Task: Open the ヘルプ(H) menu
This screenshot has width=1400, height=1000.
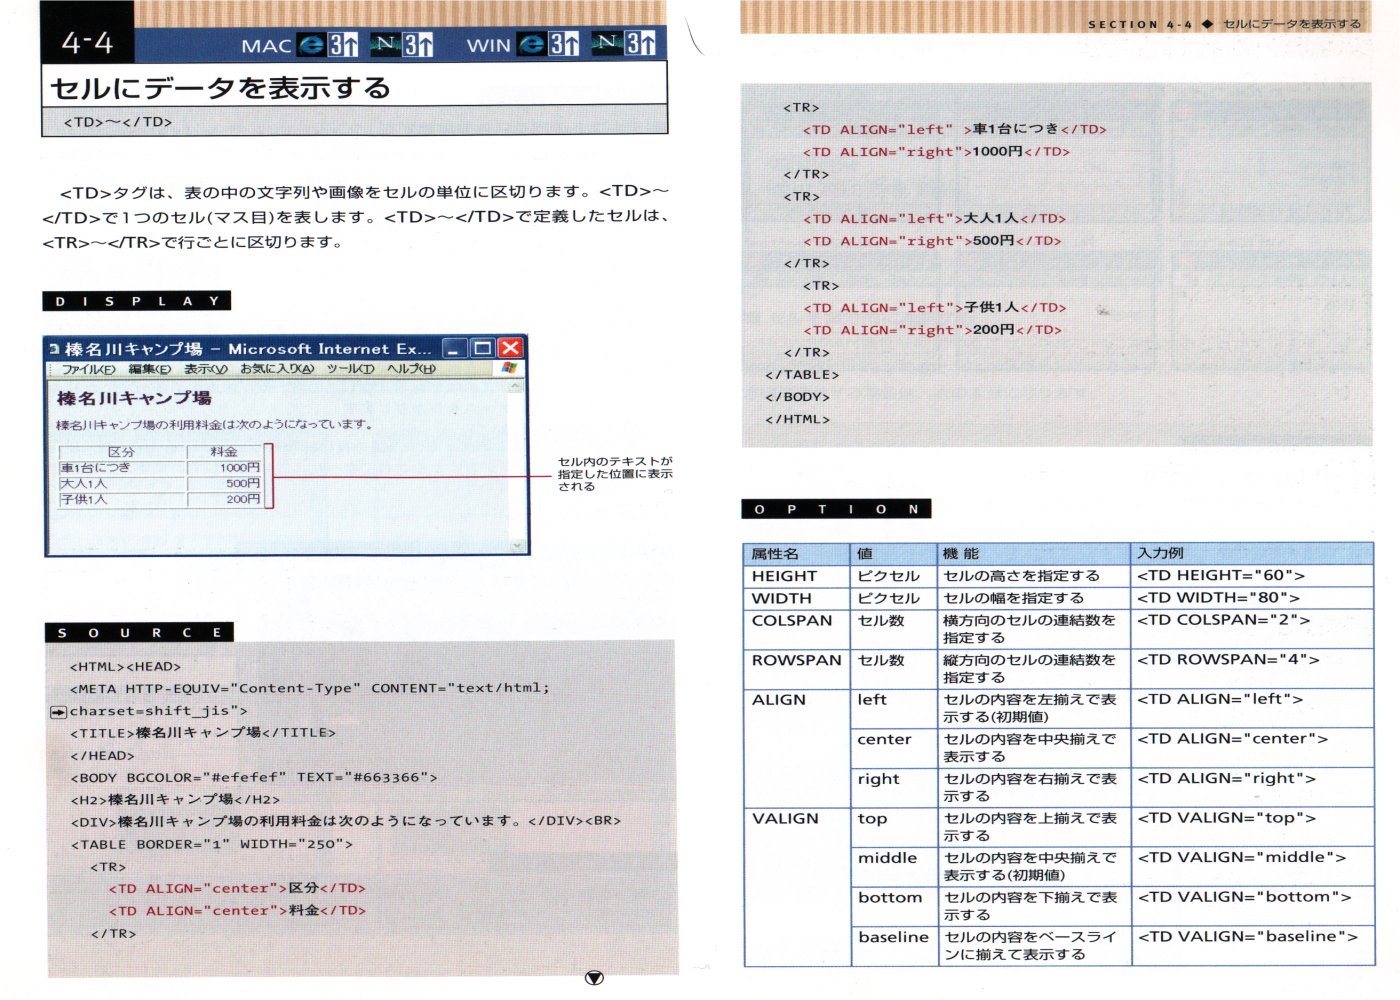Action: tap(411, 369)
